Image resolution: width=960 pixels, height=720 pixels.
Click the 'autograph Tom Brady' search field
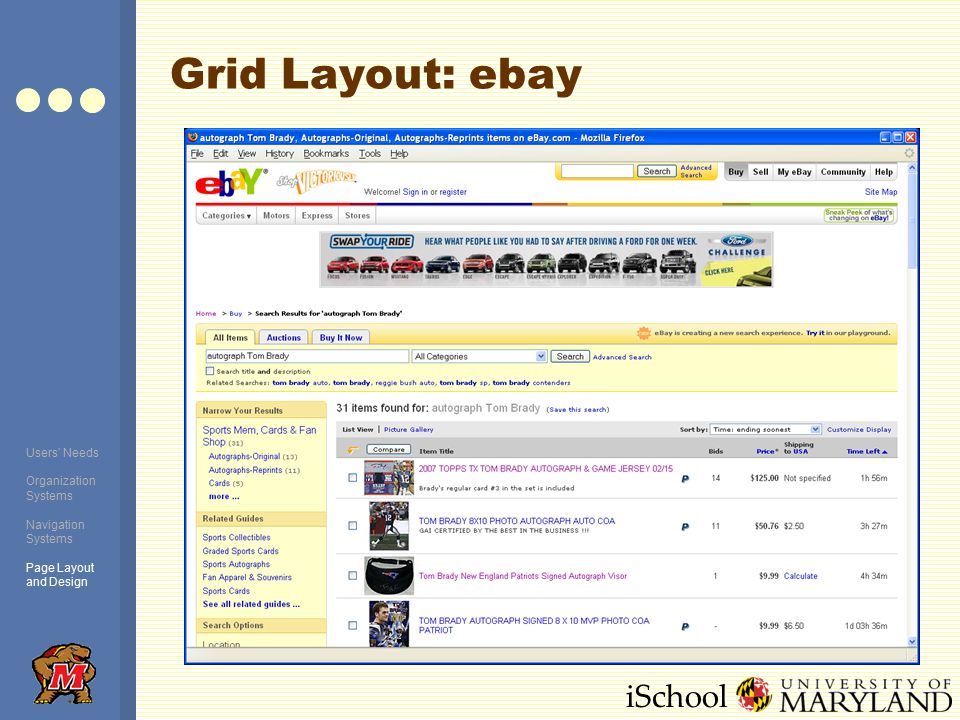(x=307, y=356)
